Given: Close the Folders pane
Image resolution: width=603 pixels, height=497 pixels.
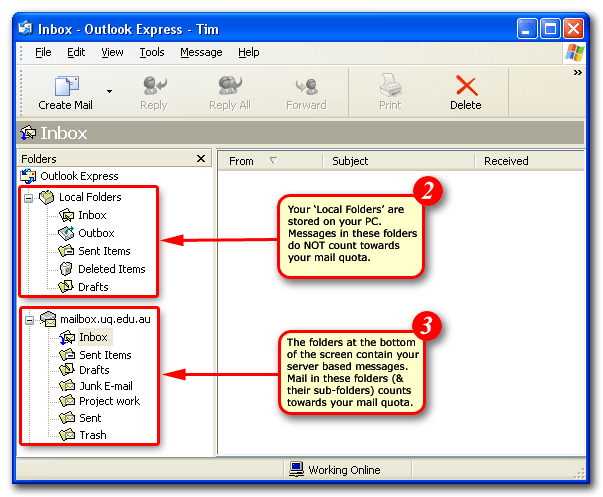Looking at the screenshot, I should coord(200,159).
